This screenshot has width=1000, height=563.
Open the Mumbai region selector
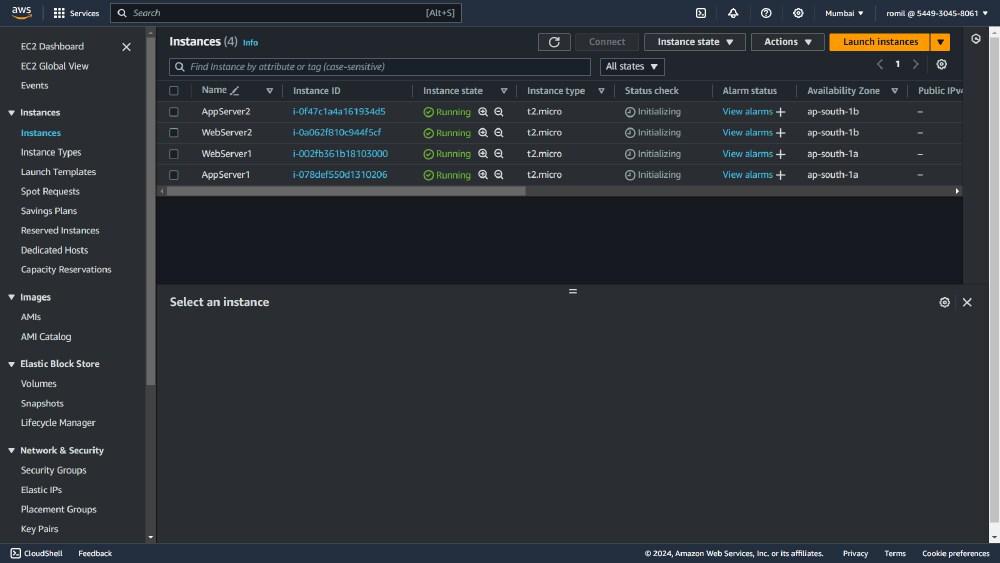[x=844, y=13]
